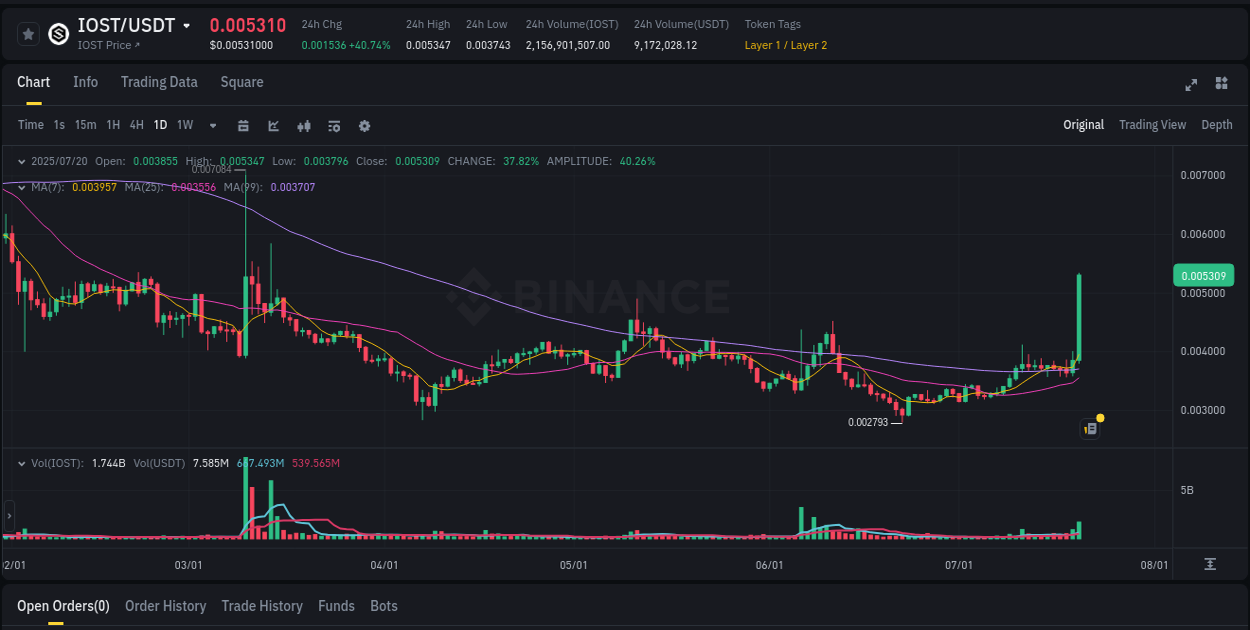Switch to the Trading Data tab
Screen dimensions: 1250x630
pos(159,82)
